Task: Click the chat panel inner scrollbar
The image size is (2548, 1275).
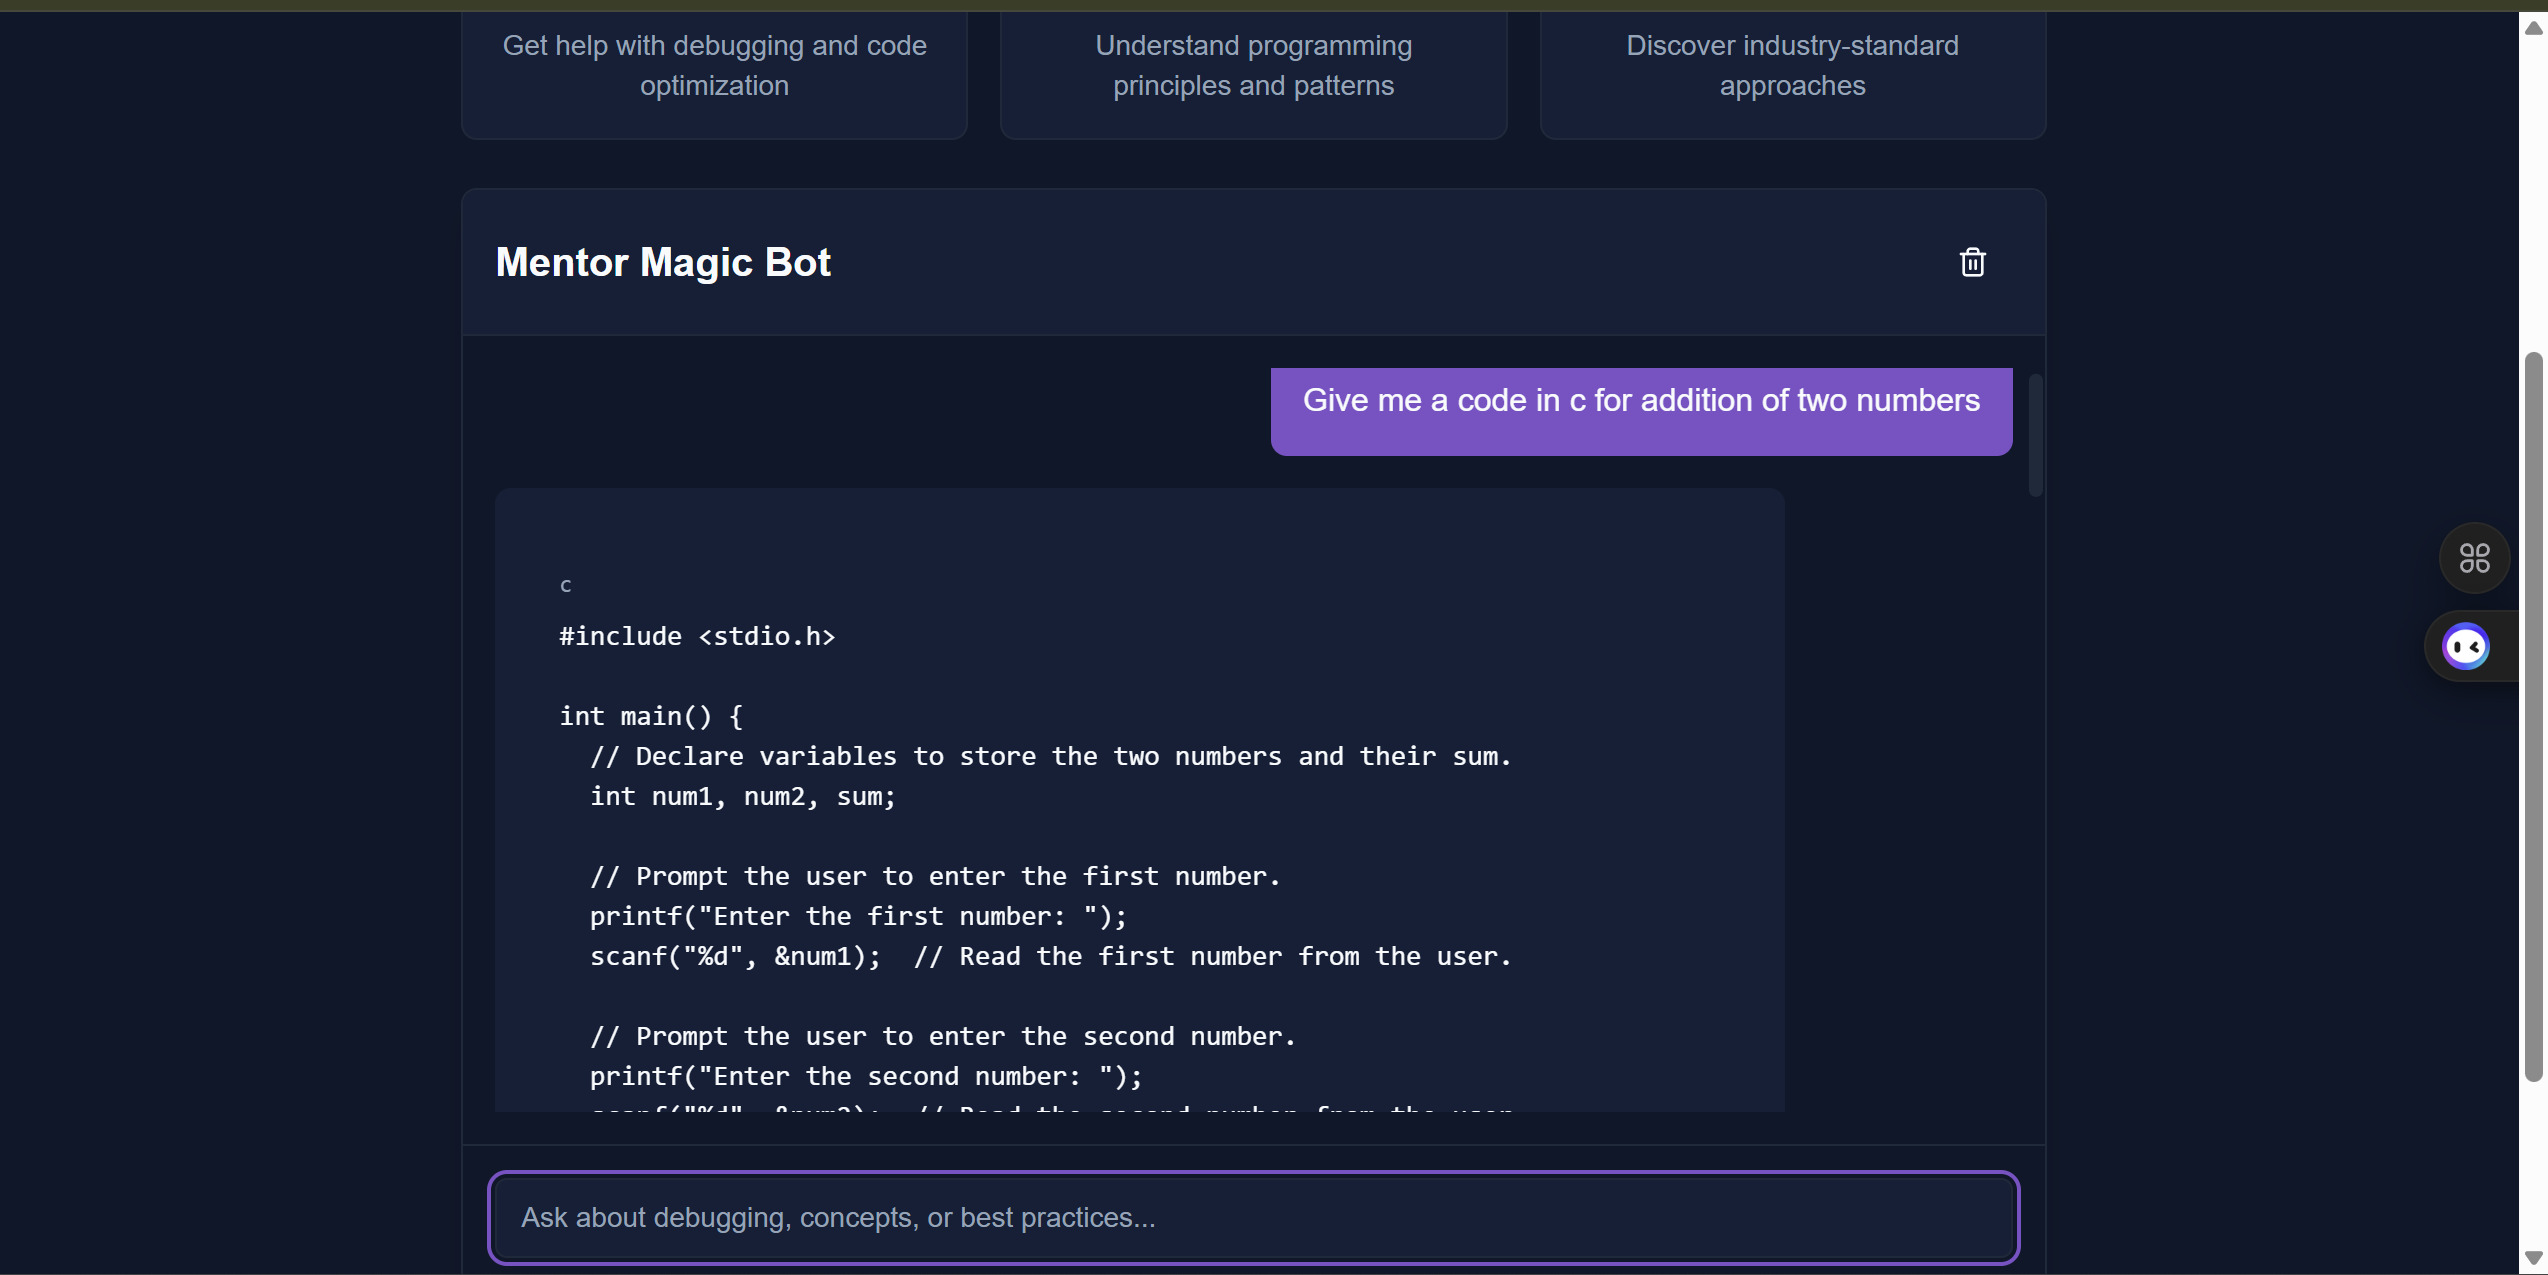Action: click(x=2034, y=435)
